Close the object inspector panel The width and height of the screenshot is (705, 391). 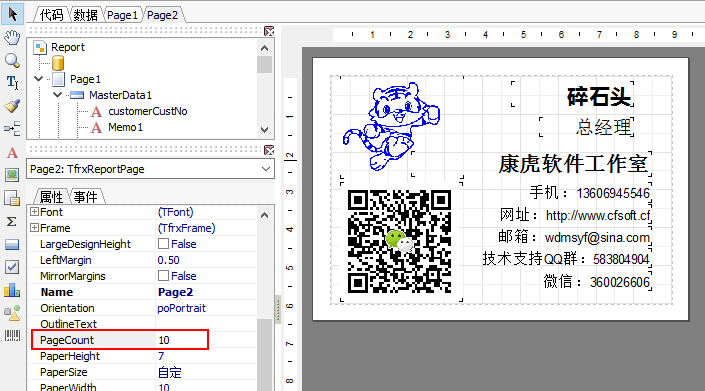[x=269, y=150]
